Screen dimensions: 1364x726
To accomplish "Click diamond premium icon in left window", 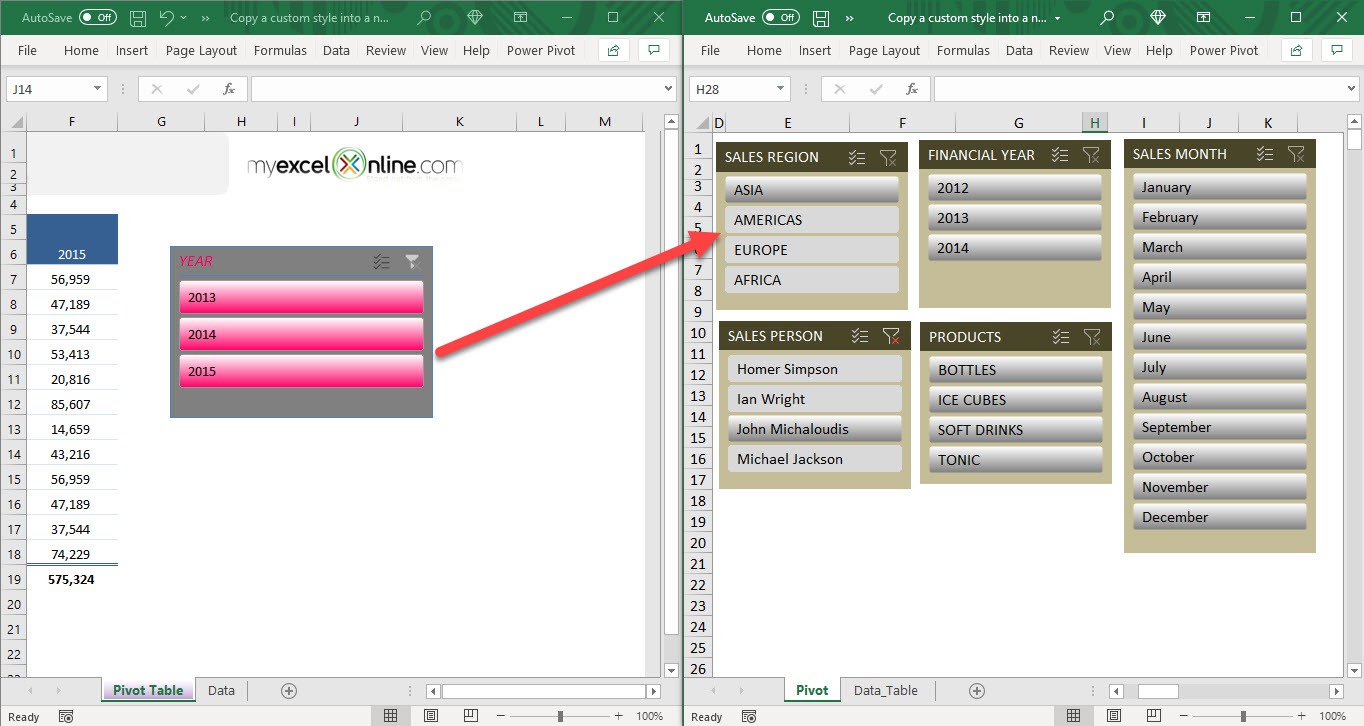I will tap(475, 18).
